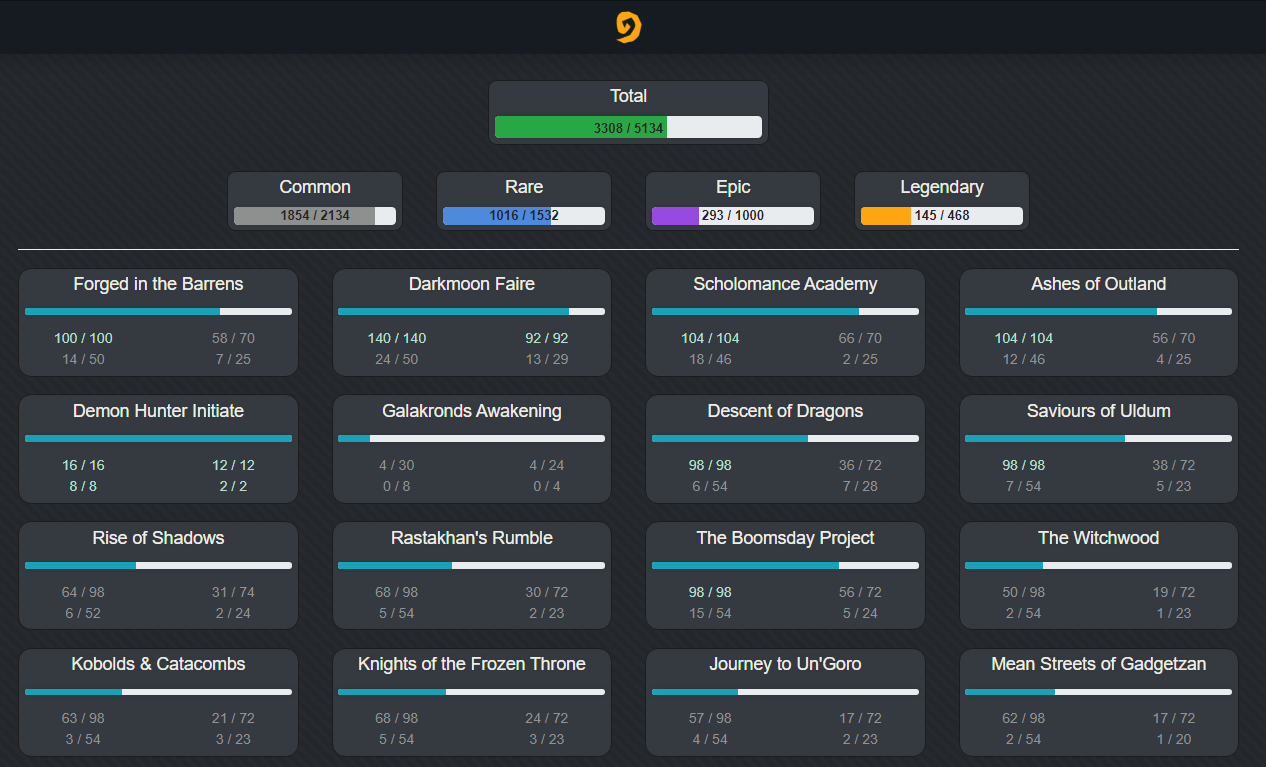Click the Descent of Dragons title
Screen dimensions: 1266x767
[785, 410]
